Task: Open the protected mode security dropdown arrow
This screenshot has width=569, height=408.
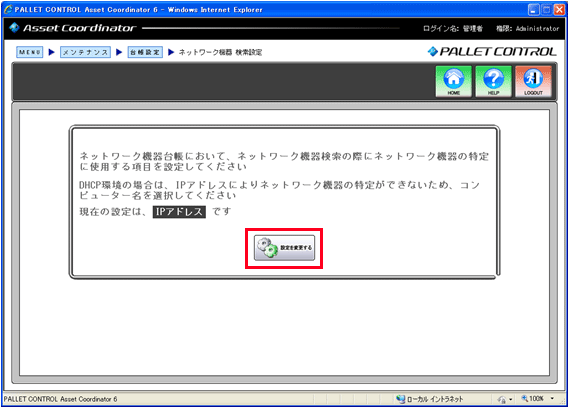Action: pos(511,399)
